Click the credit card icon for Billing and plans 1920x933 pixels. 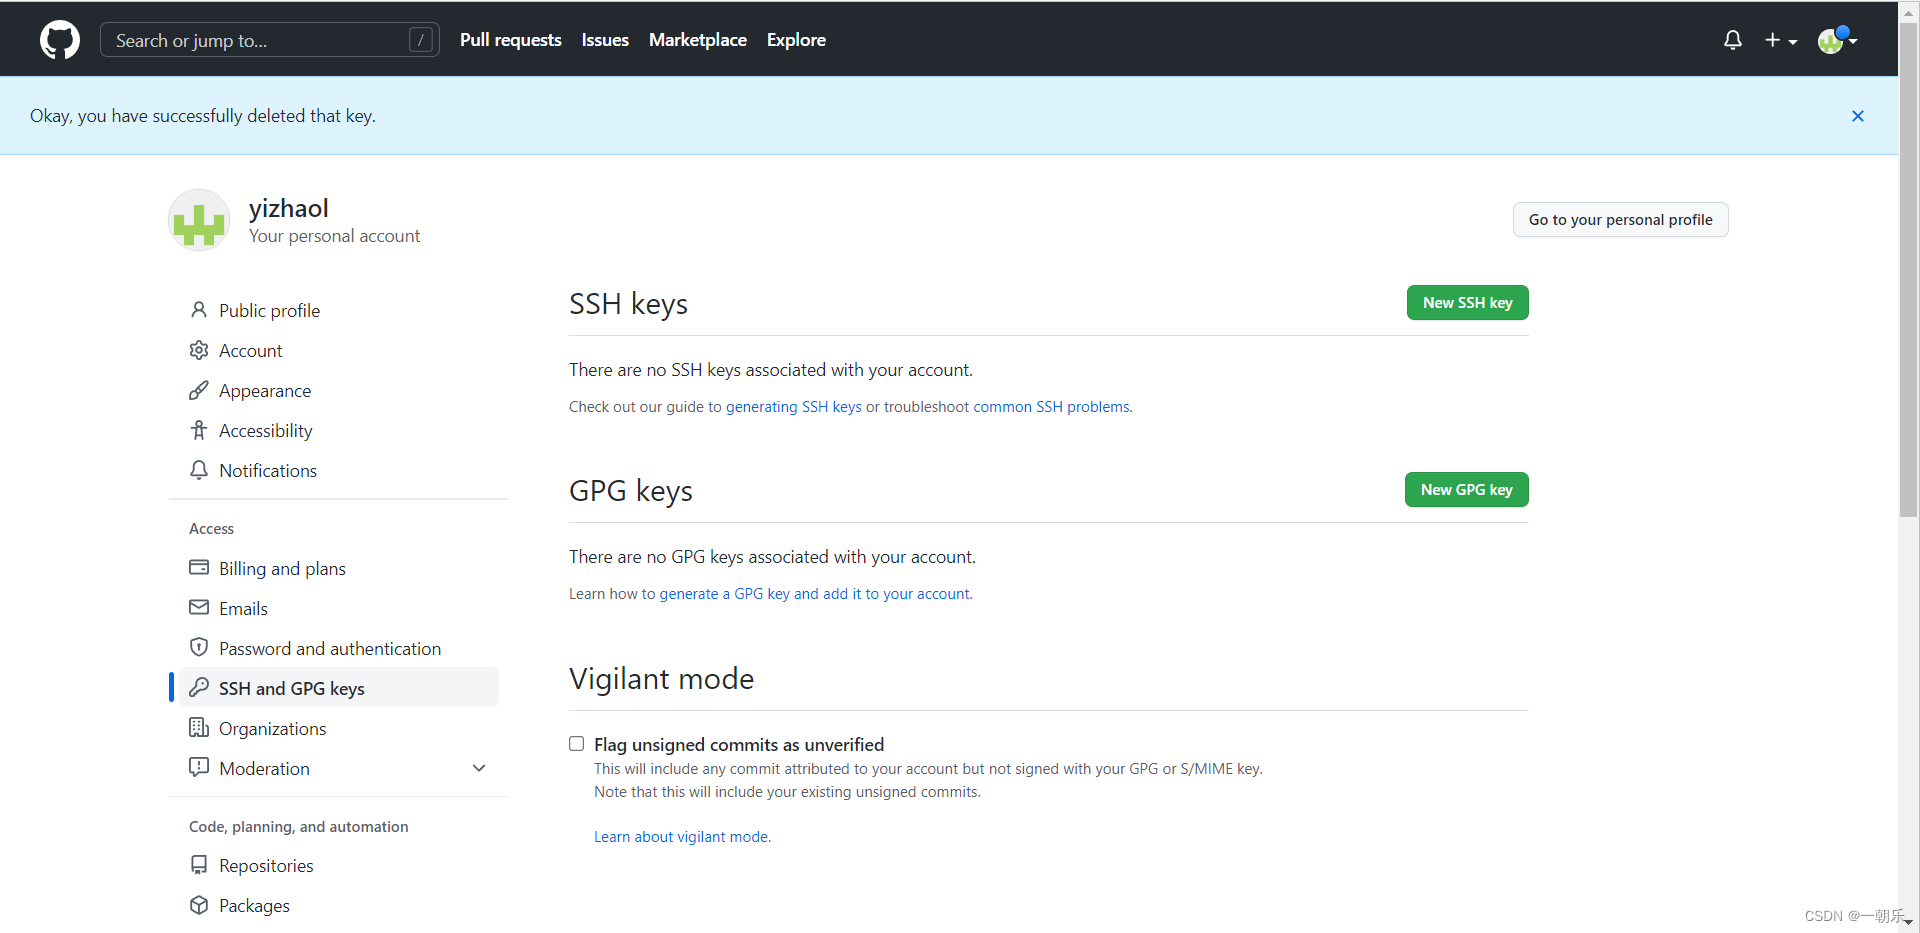point(199,567)
